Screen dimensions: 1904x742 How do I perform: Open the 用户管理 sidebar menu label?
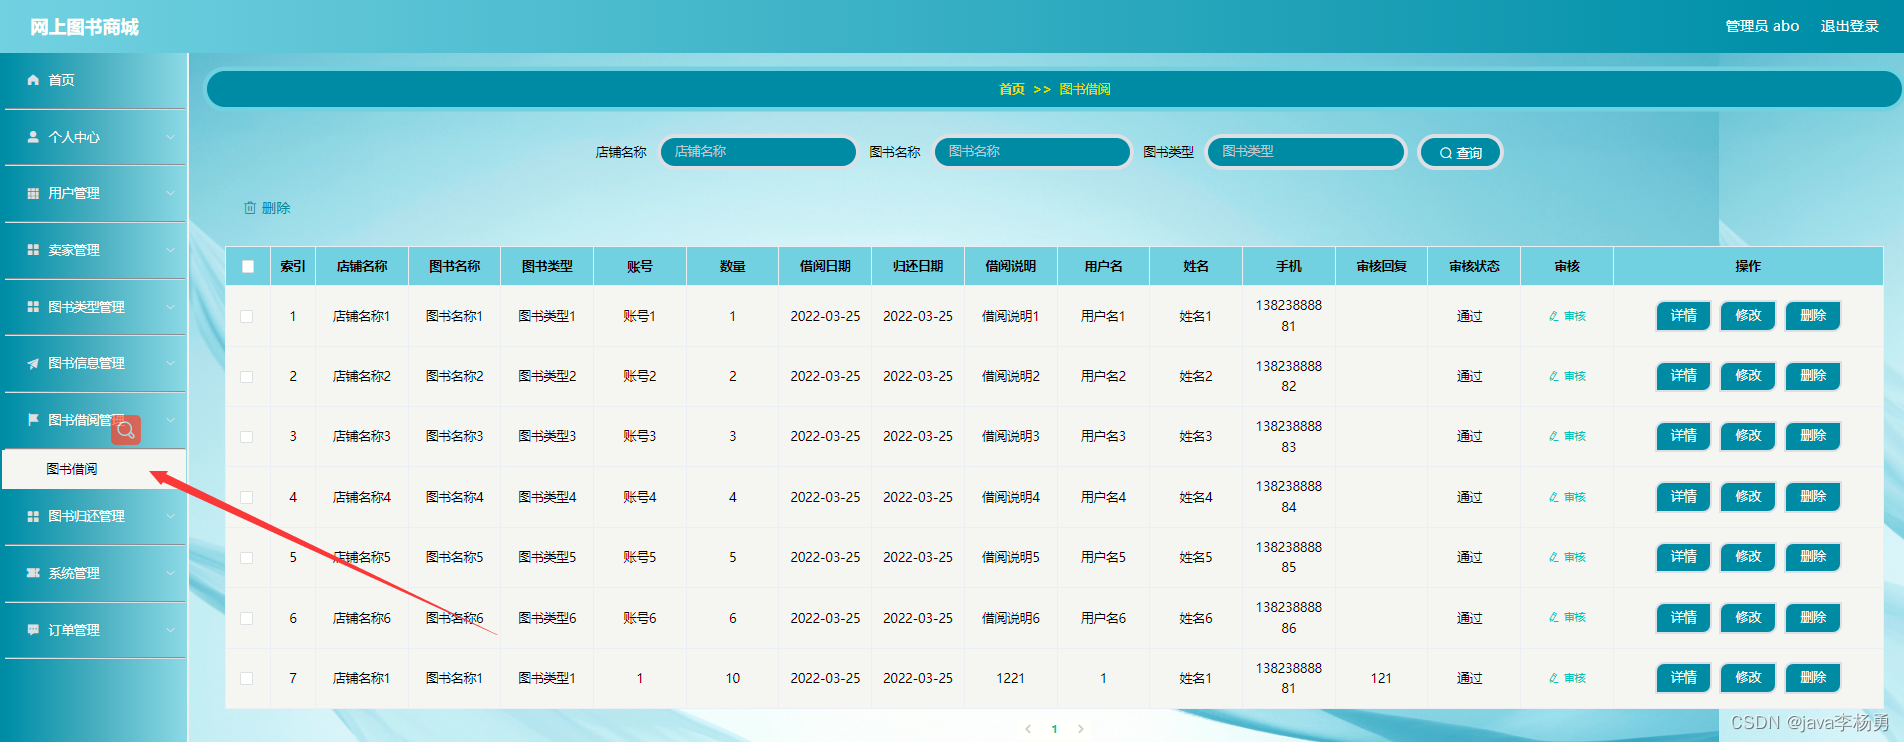click(x=74, y=193)
